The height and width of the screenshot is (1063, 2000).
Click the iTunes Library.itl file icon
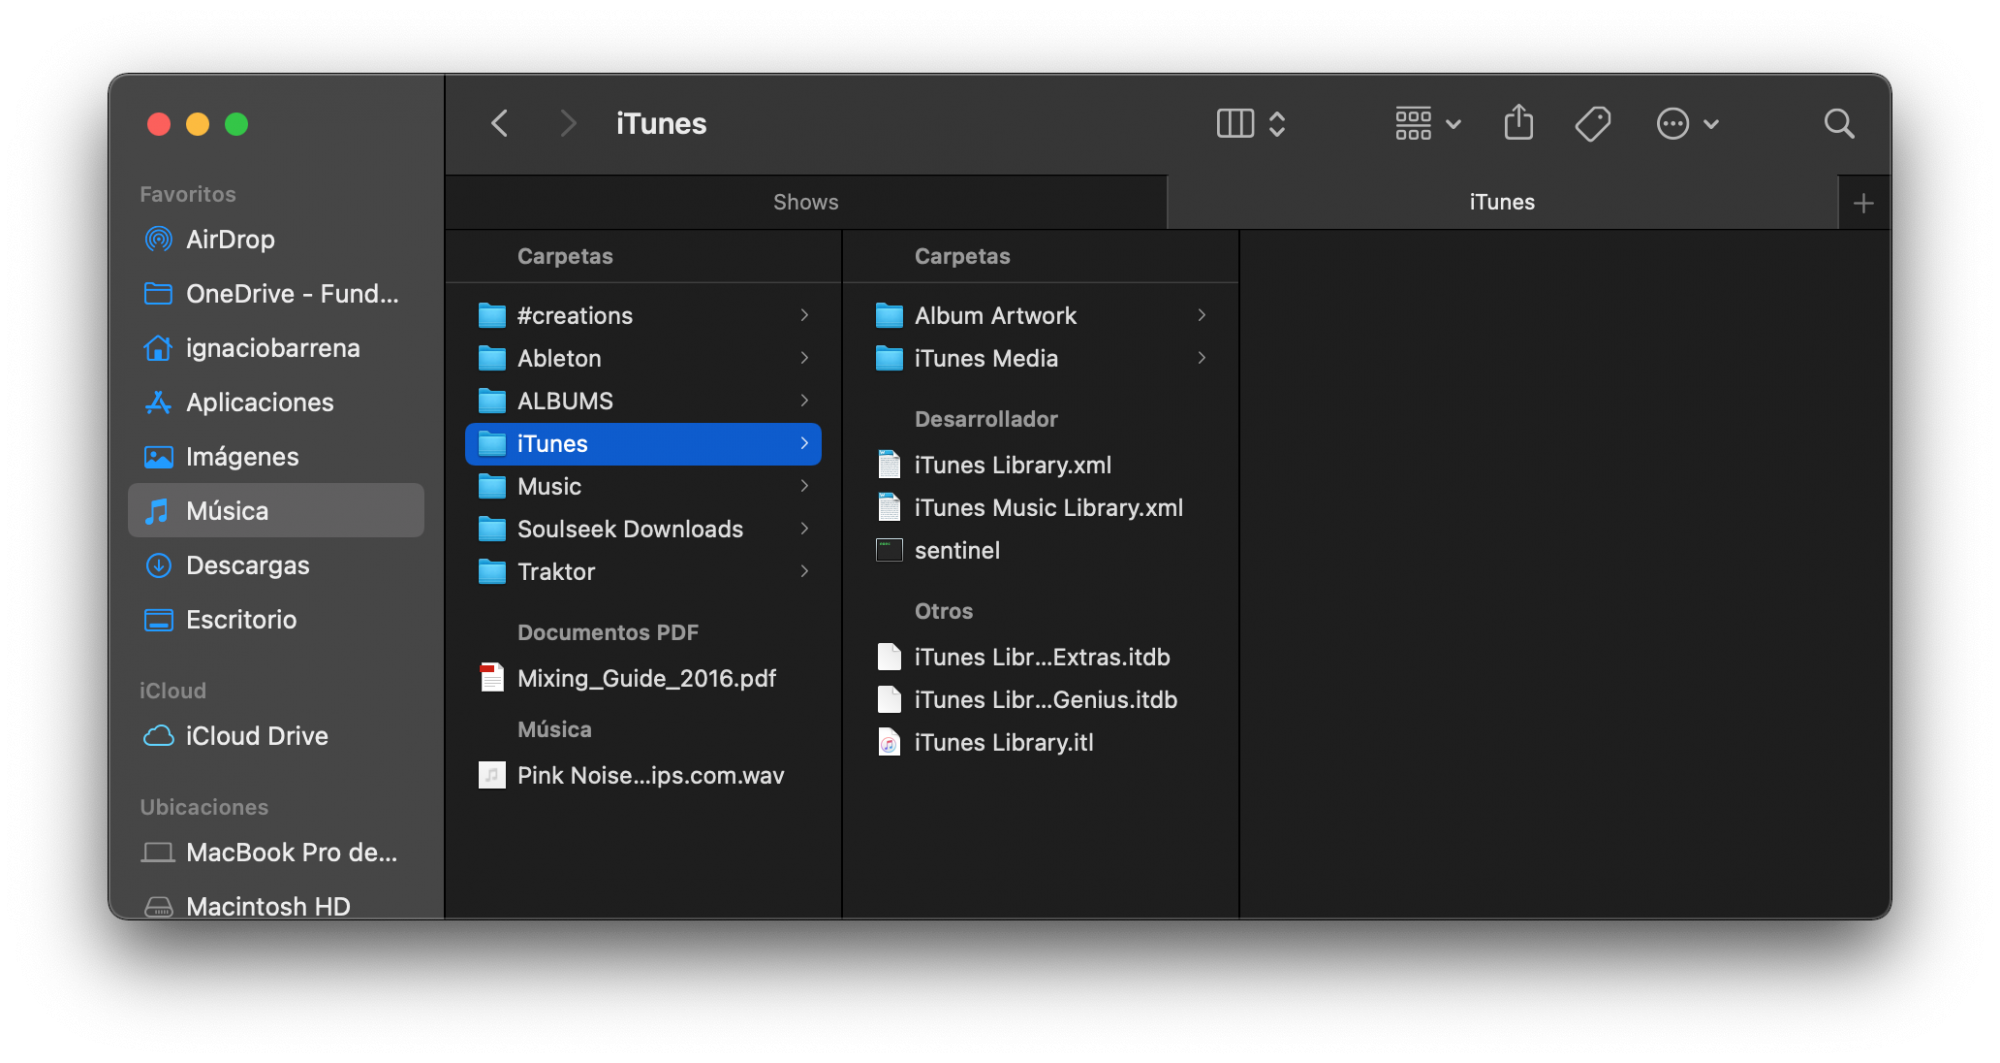tap(889, 743)
